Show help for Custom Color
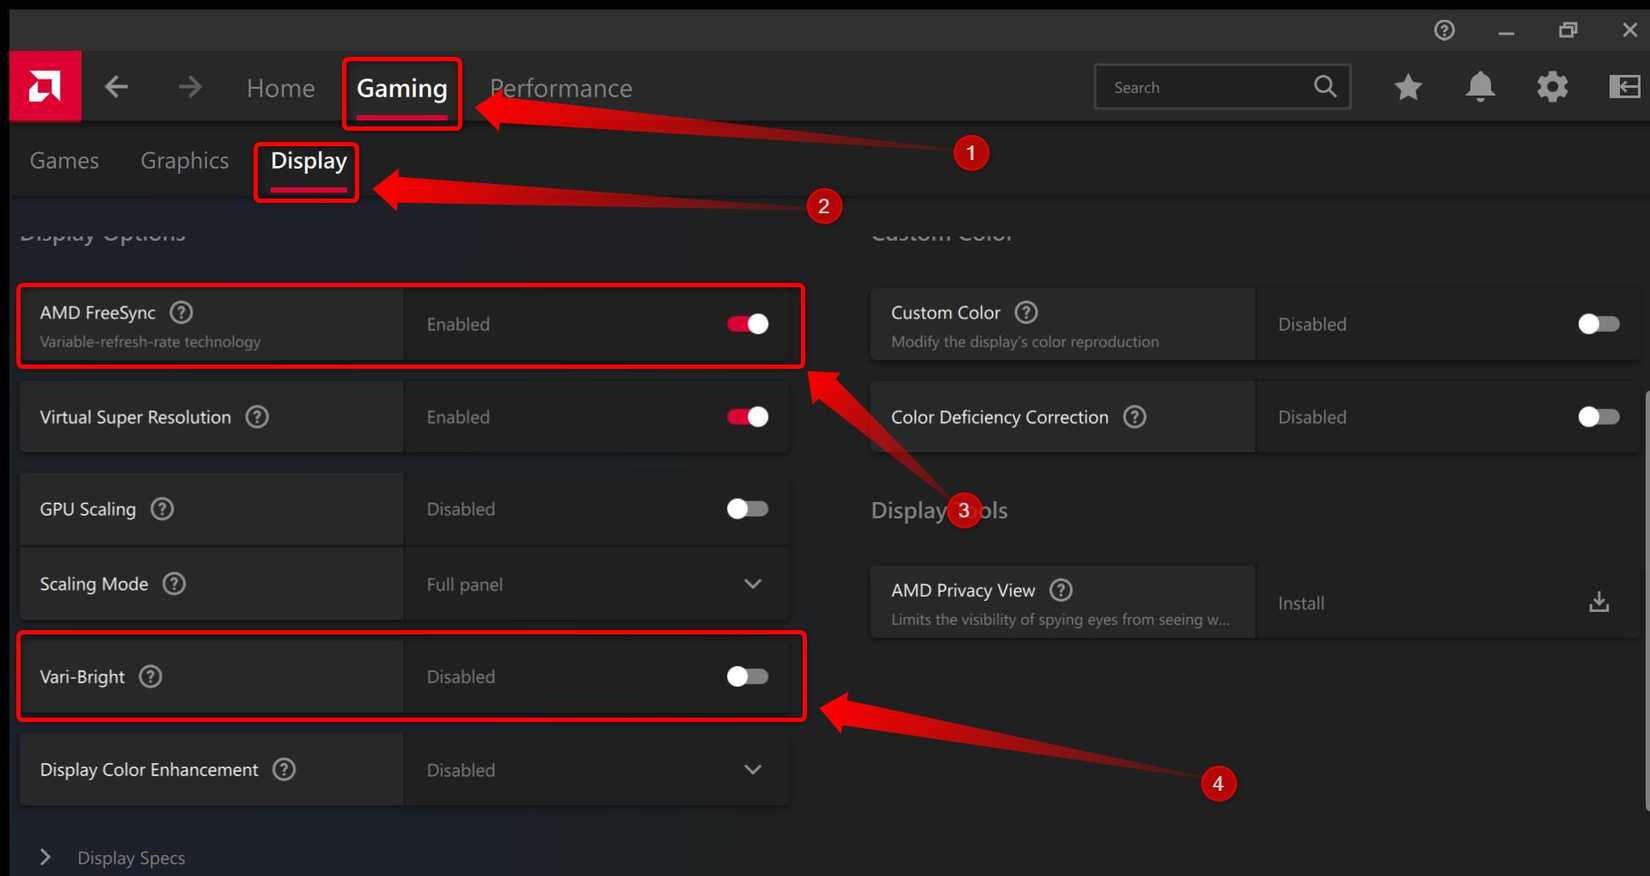 tap(1026, 312)
